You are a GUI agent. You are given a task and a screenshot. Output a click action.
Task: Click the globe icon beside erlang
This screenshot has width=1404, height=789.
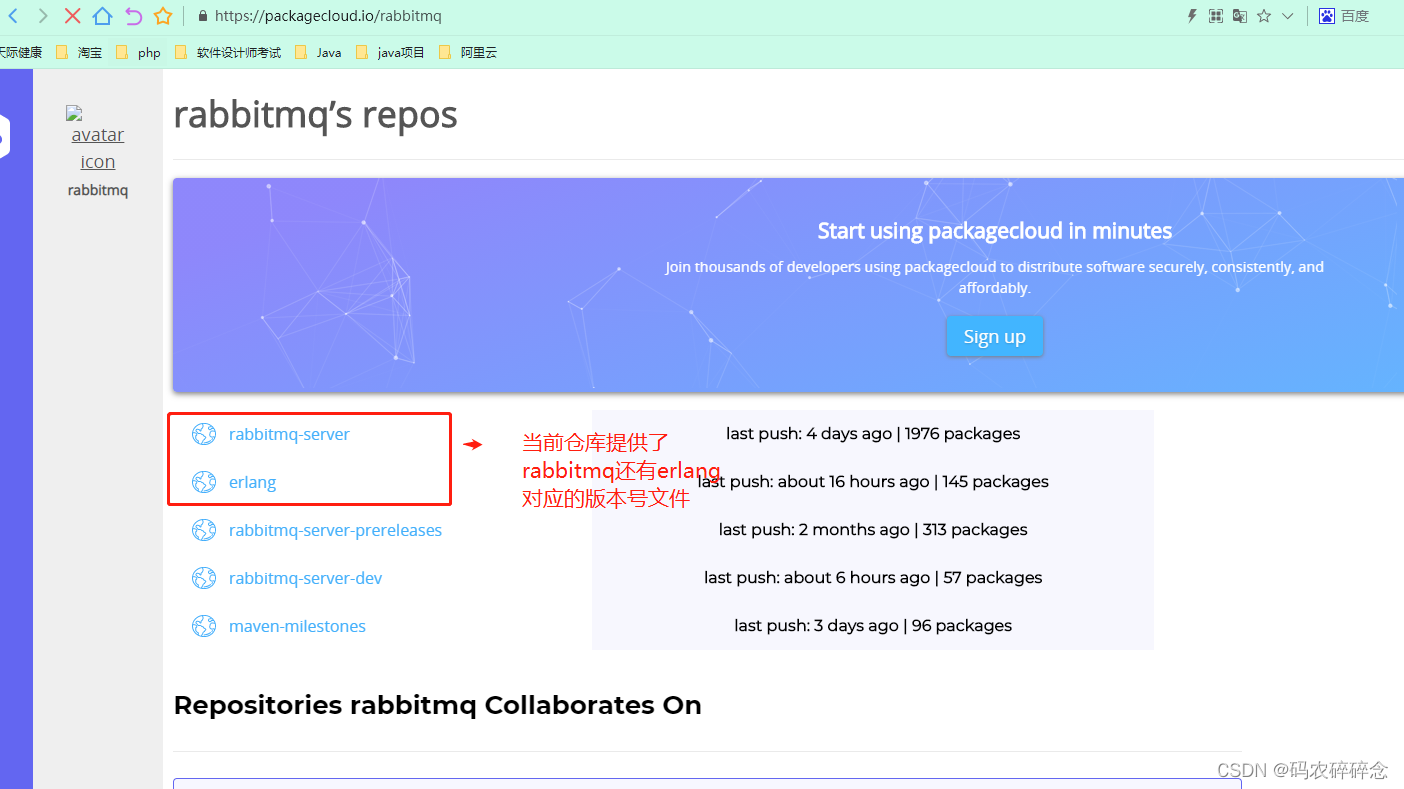tap(204, 482)
